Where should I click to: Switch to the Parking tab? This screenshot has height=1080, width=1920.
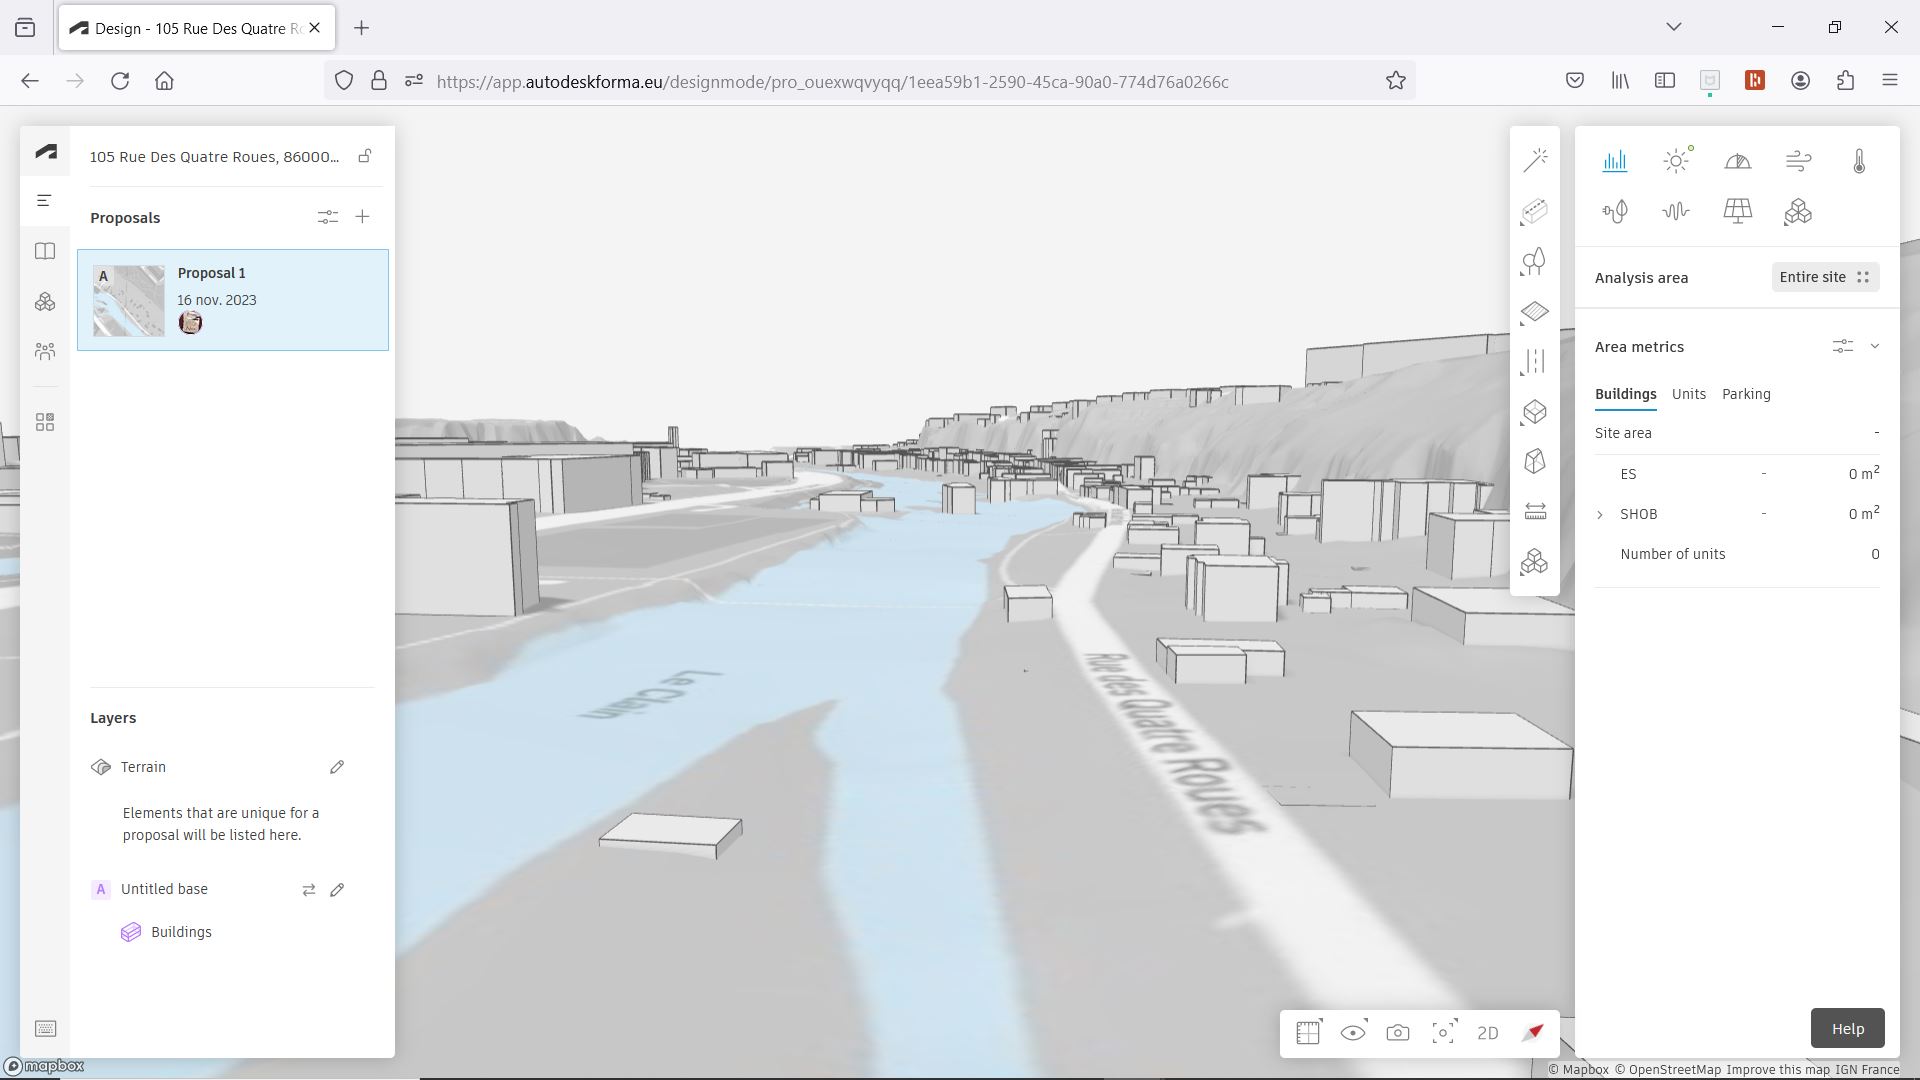pos(1745,394)
